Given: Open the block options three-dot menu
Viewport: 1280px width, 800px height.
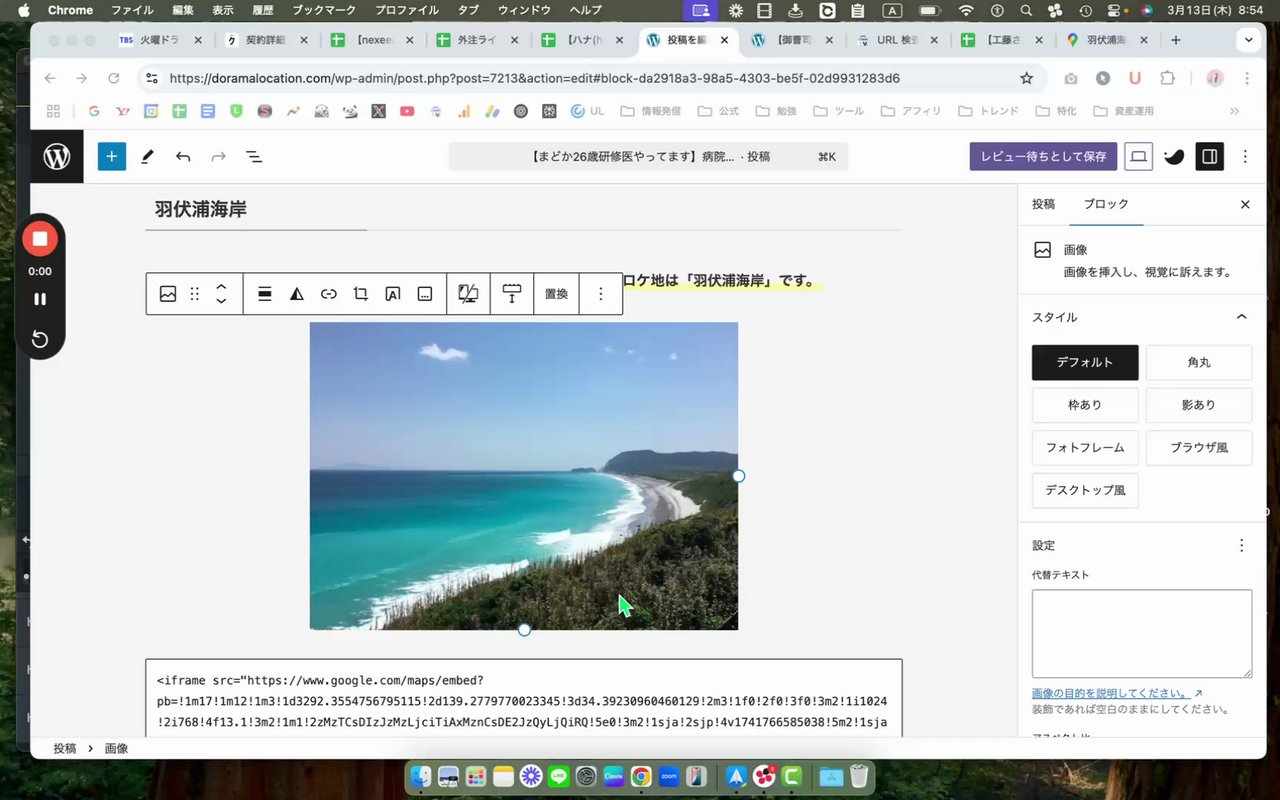Looking at the screenshot, I should click(601, 294).
